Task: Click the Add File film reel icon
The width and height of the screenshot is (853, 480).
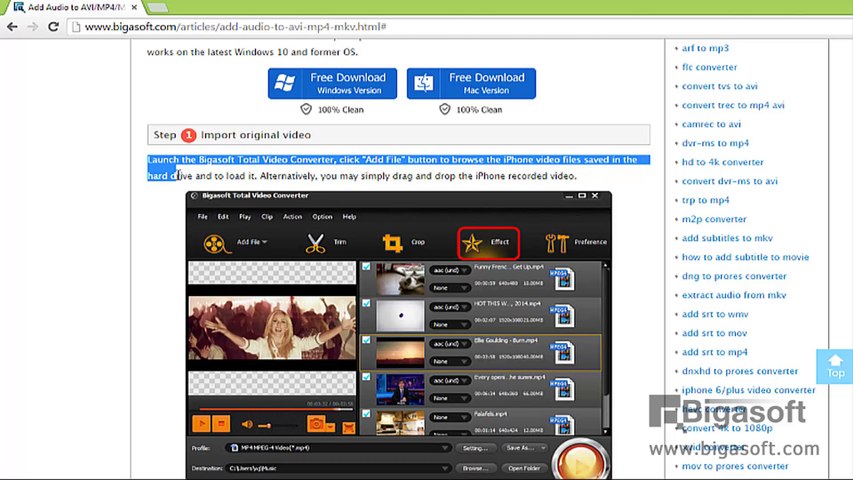Action: point(217,243)
